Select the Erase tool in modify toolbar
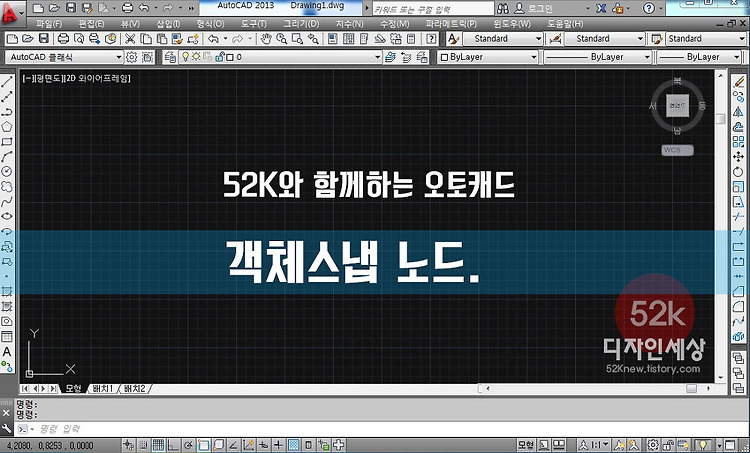The image size is (750, 453). coord(739,82)
